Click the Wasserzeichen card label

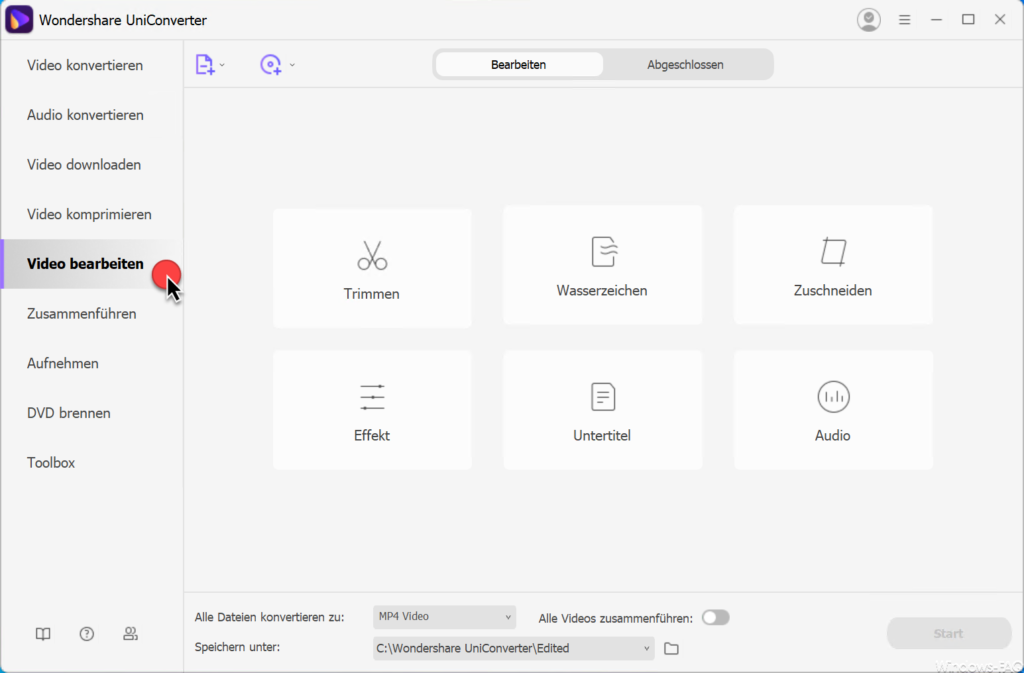click(602, 290)
